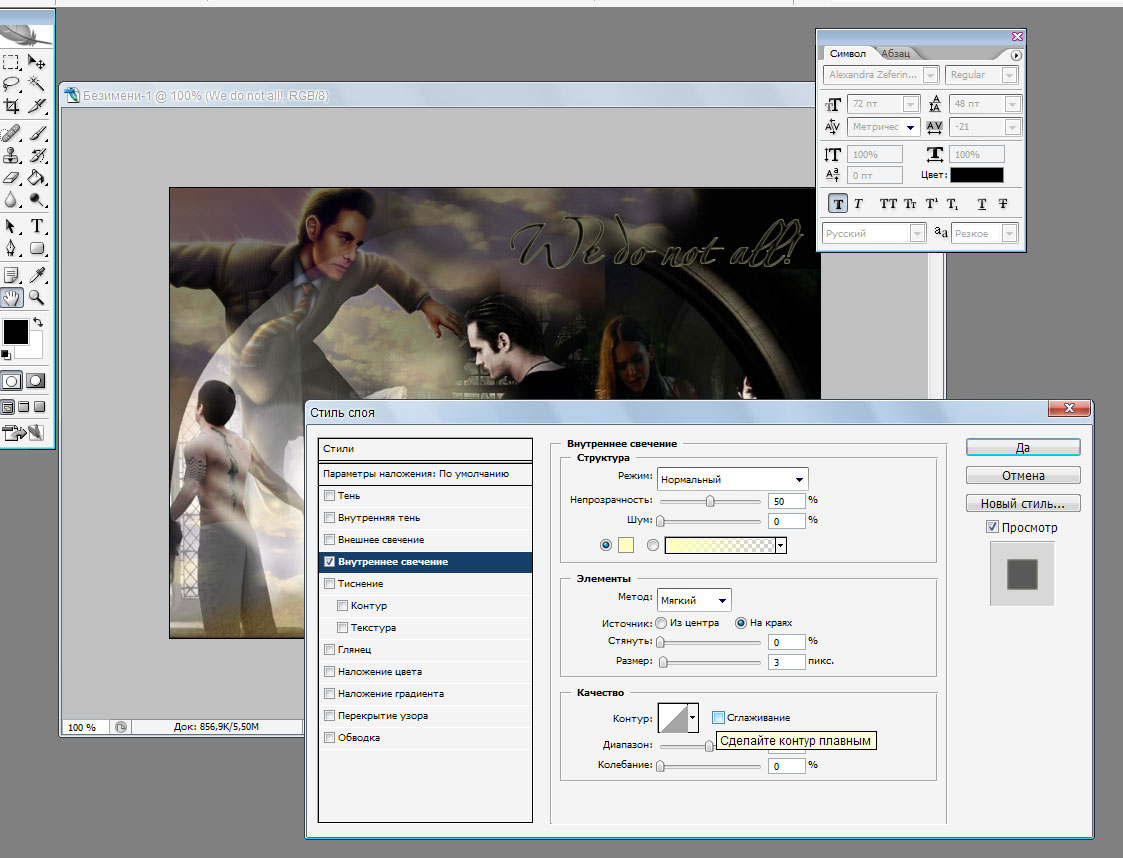Switch to the Абзац tab
The image size is (1123, 858).
pyautogui.click(x=896, y=53)
